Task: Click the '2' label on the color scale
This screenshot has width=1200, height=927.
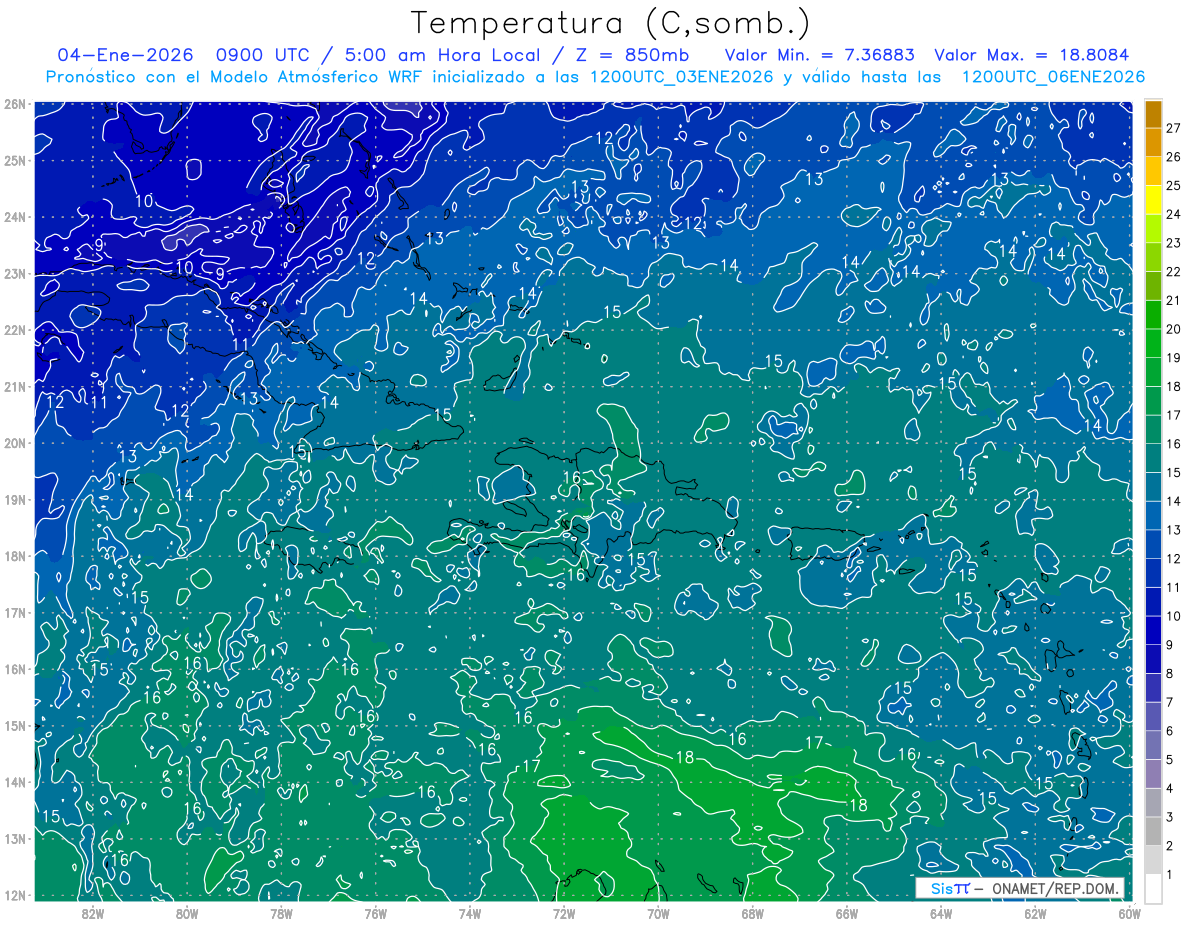Action: click(x=1170, y=846)
